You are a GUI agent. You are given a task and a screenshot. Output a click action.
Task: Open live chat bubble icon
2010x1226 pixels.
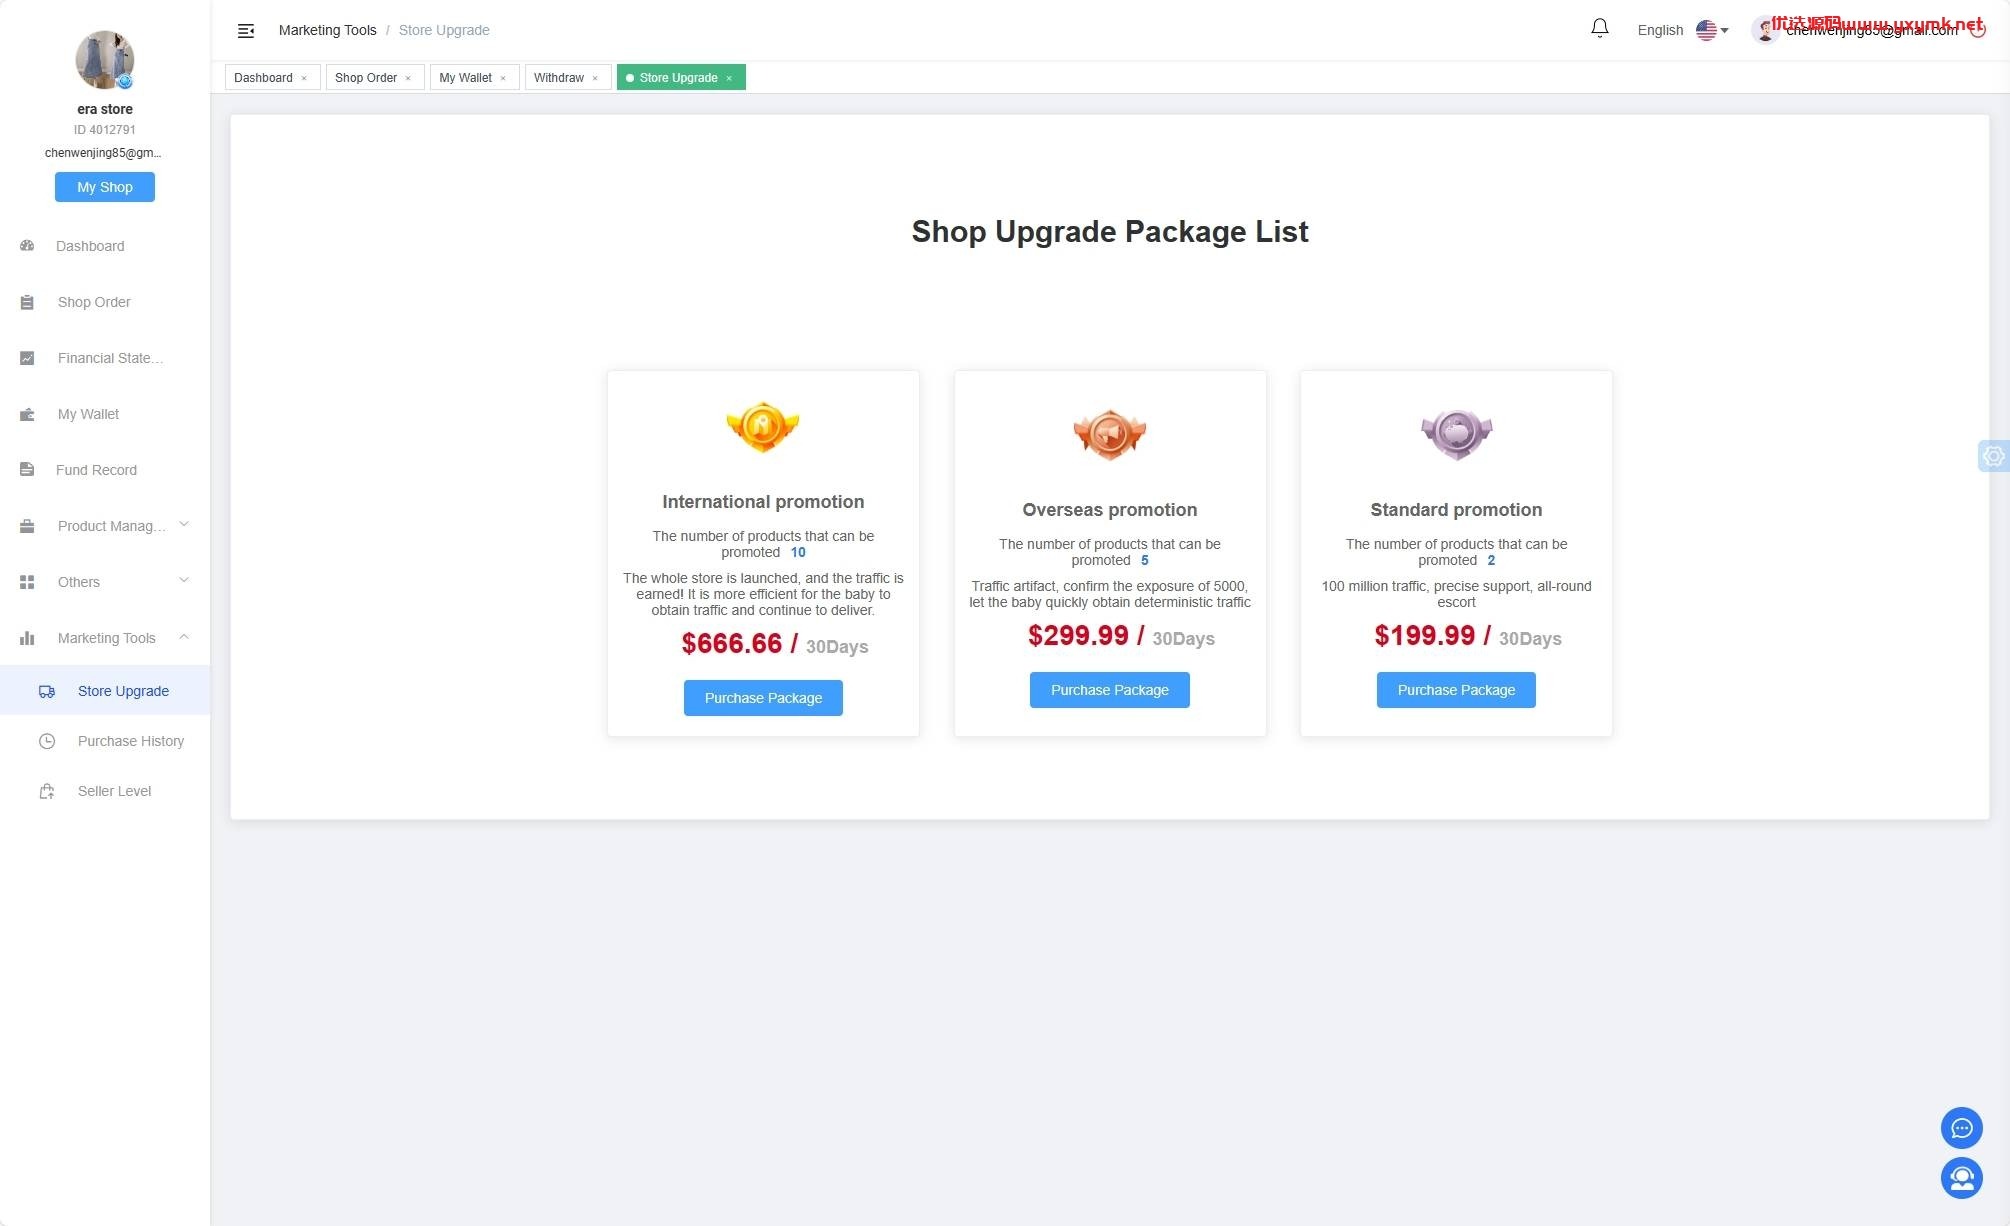[x=1961, y=1128]
